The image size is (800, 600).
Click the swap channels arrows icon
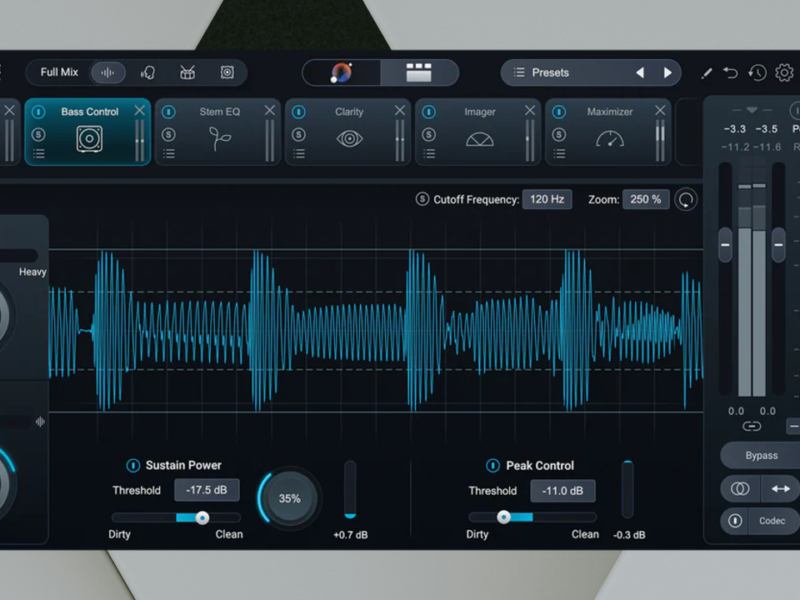pos(780,489)
